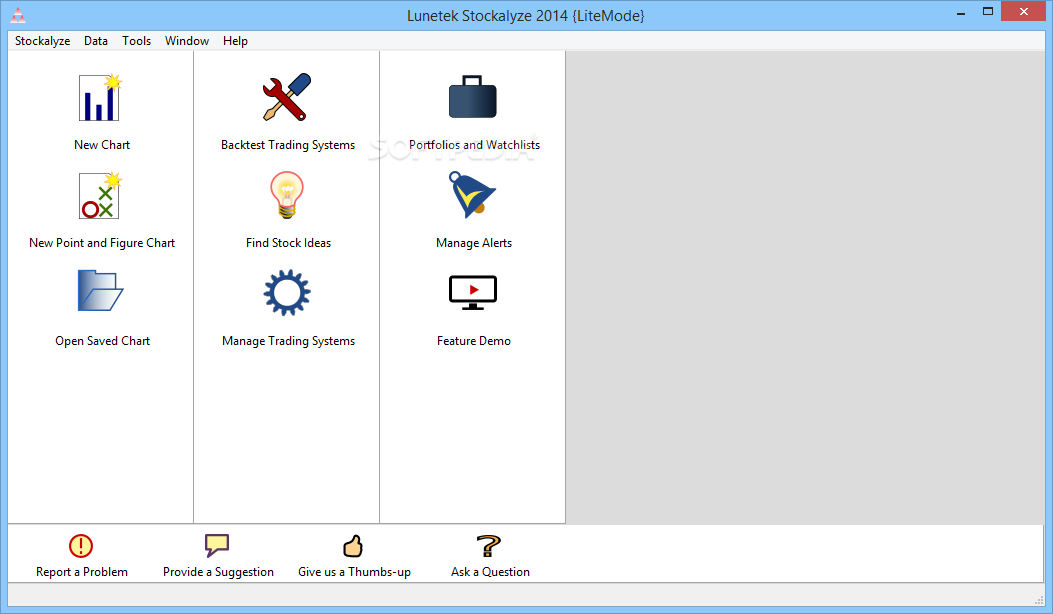Click the Open Saved Chart label

pyautogui.click(x=102, y=341)
